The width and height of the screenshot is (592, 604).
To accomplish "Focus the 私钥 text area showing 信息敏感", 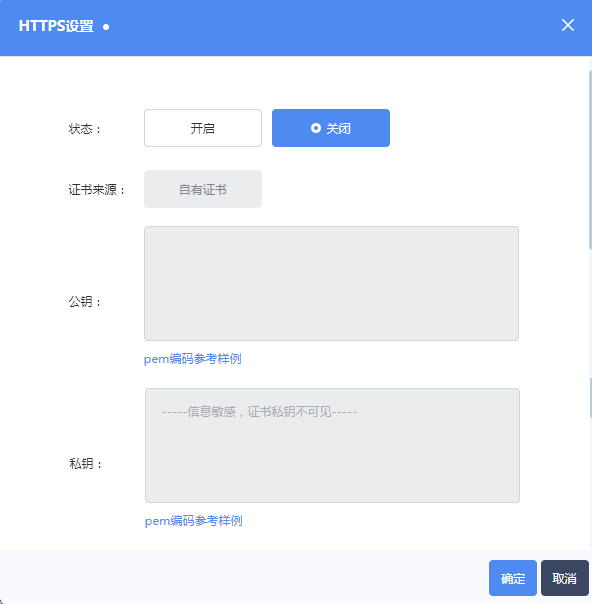I will coord(332,445).
